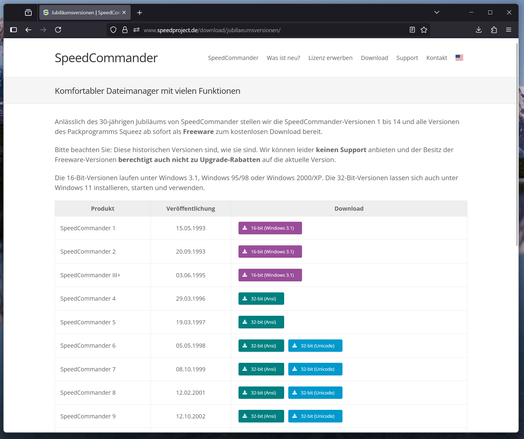Select the date 03.06.1995
This screenshot has width=524, height=439.
(x=190, y=275)
